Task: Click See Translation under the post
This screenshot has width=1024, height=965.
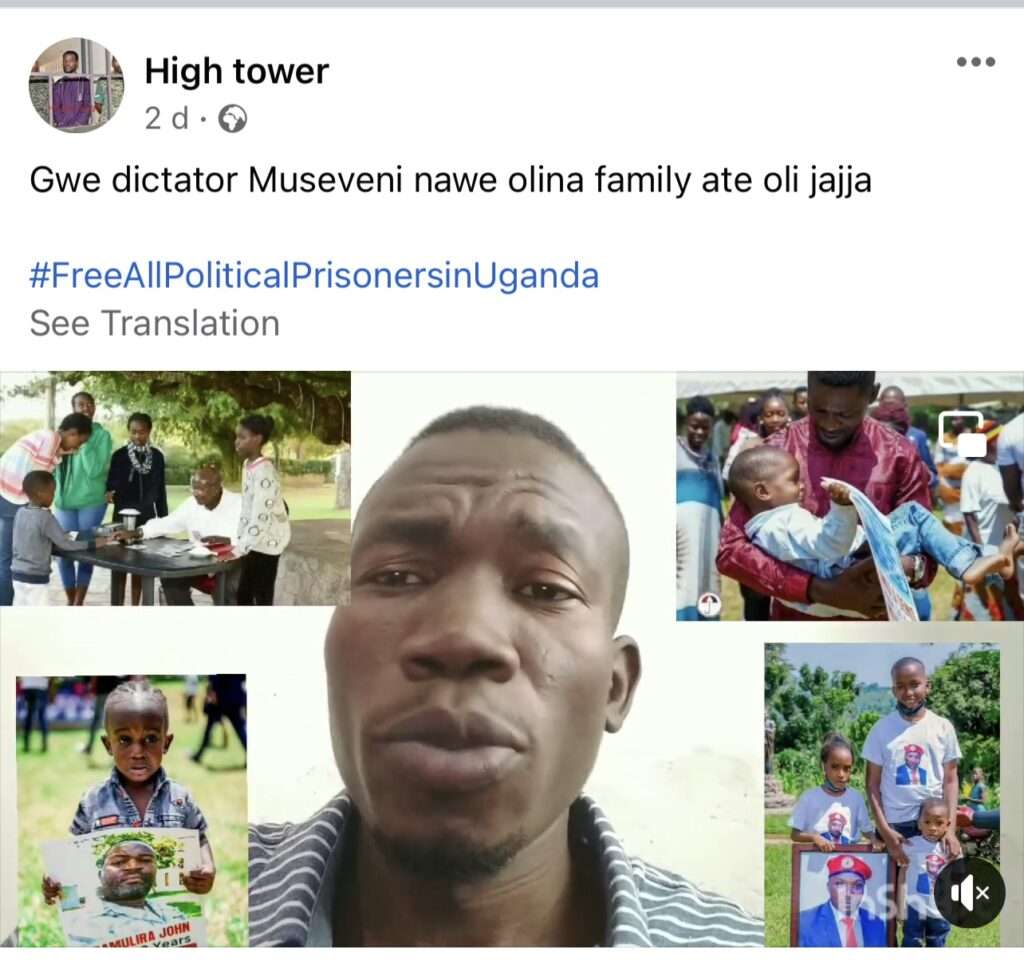Action: (x=155, y=323)
